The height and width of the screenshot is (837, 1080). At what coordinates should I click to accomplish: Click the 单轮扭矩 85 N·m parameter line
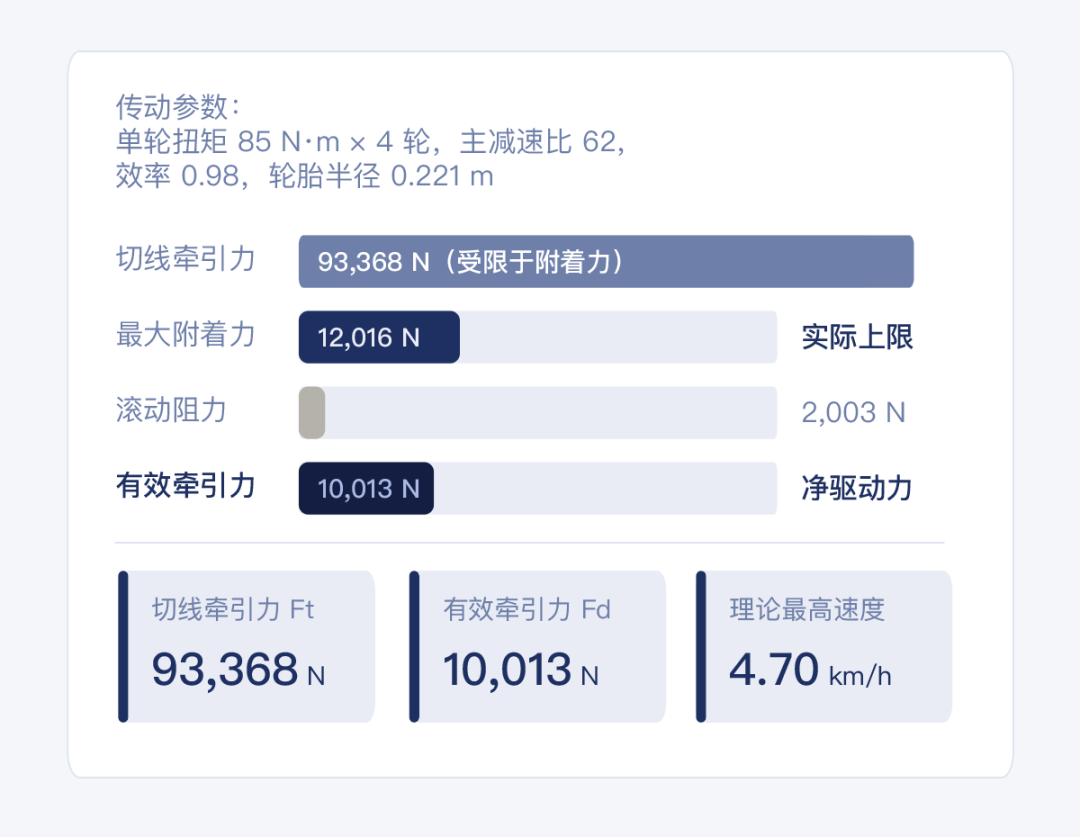(x=370, y=142)
